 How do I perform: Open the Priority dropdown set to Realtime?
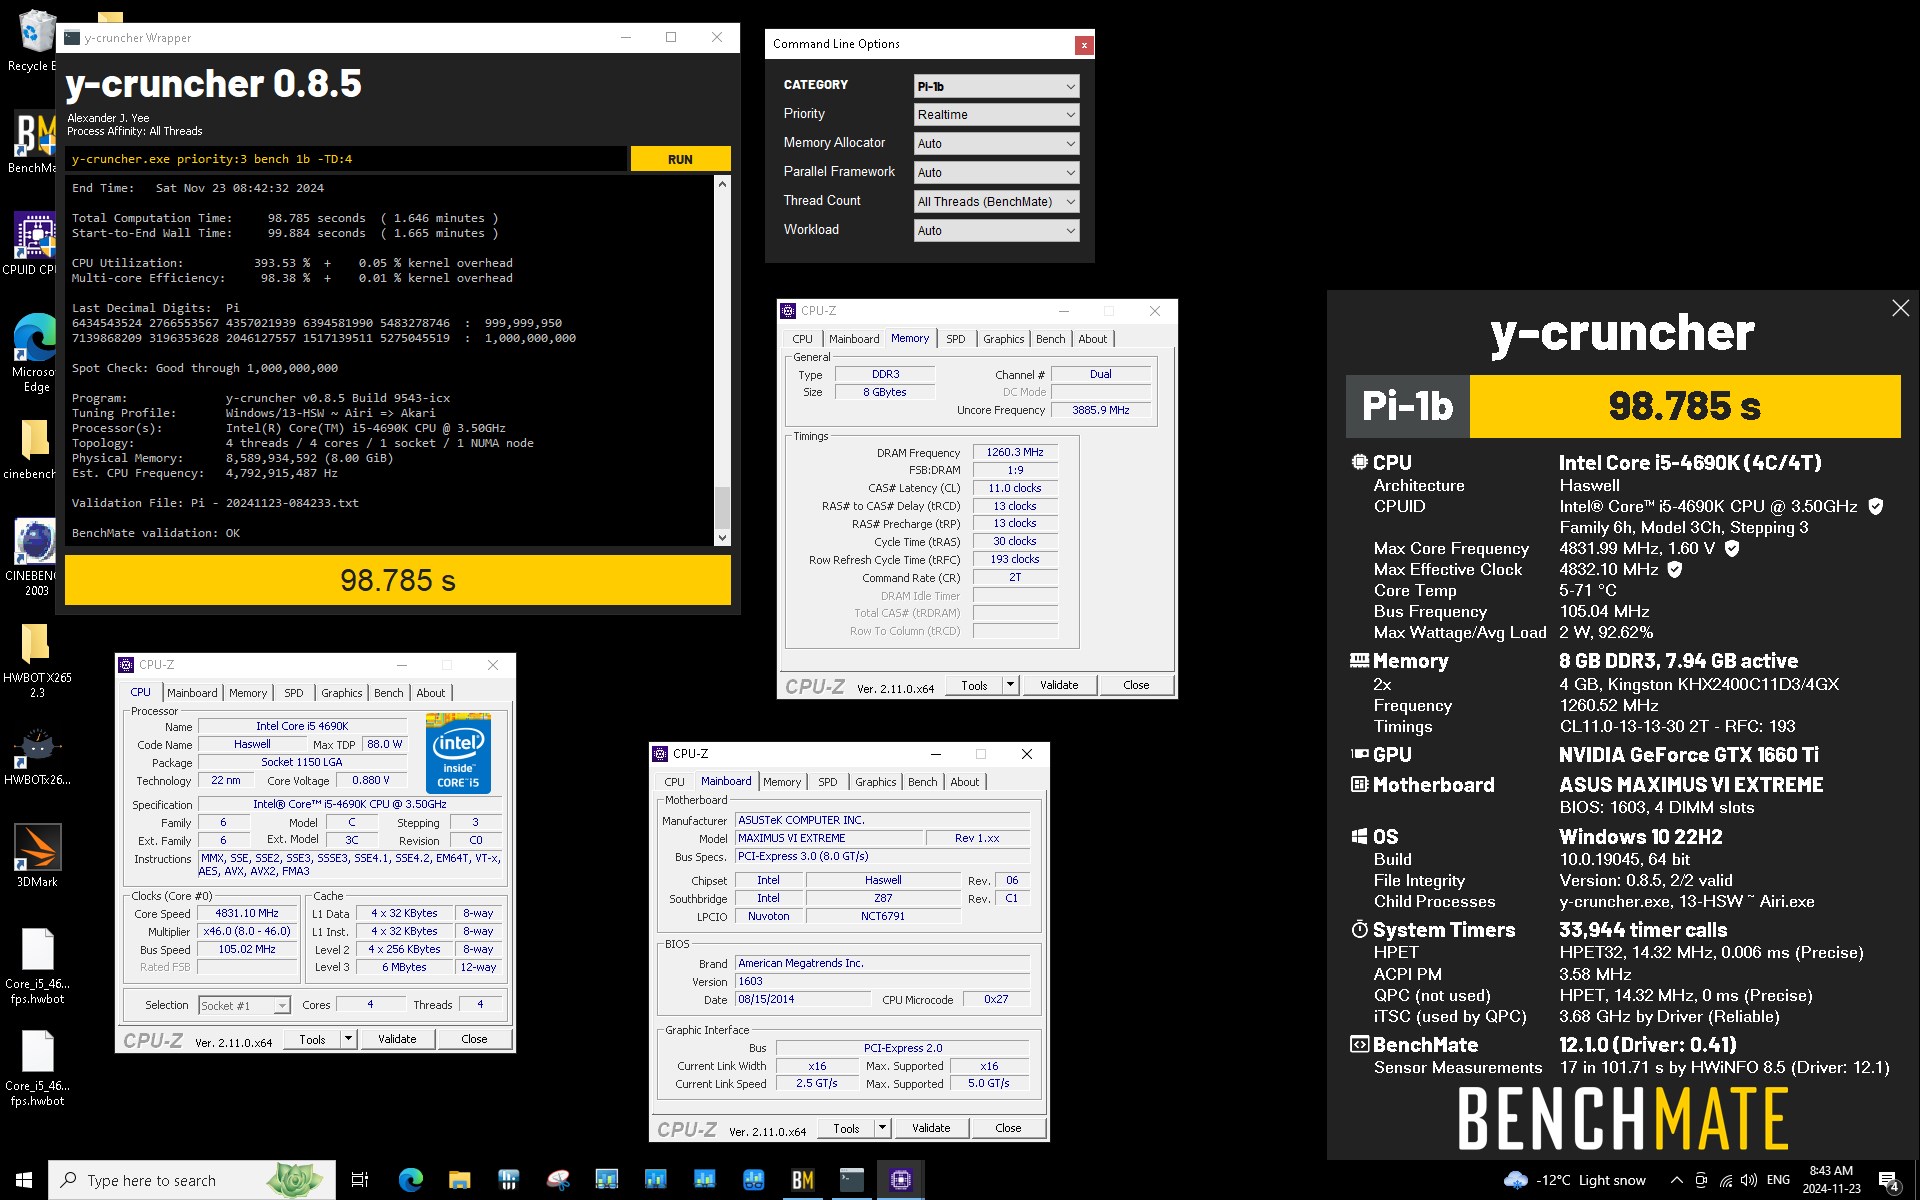tap(996, 114)
